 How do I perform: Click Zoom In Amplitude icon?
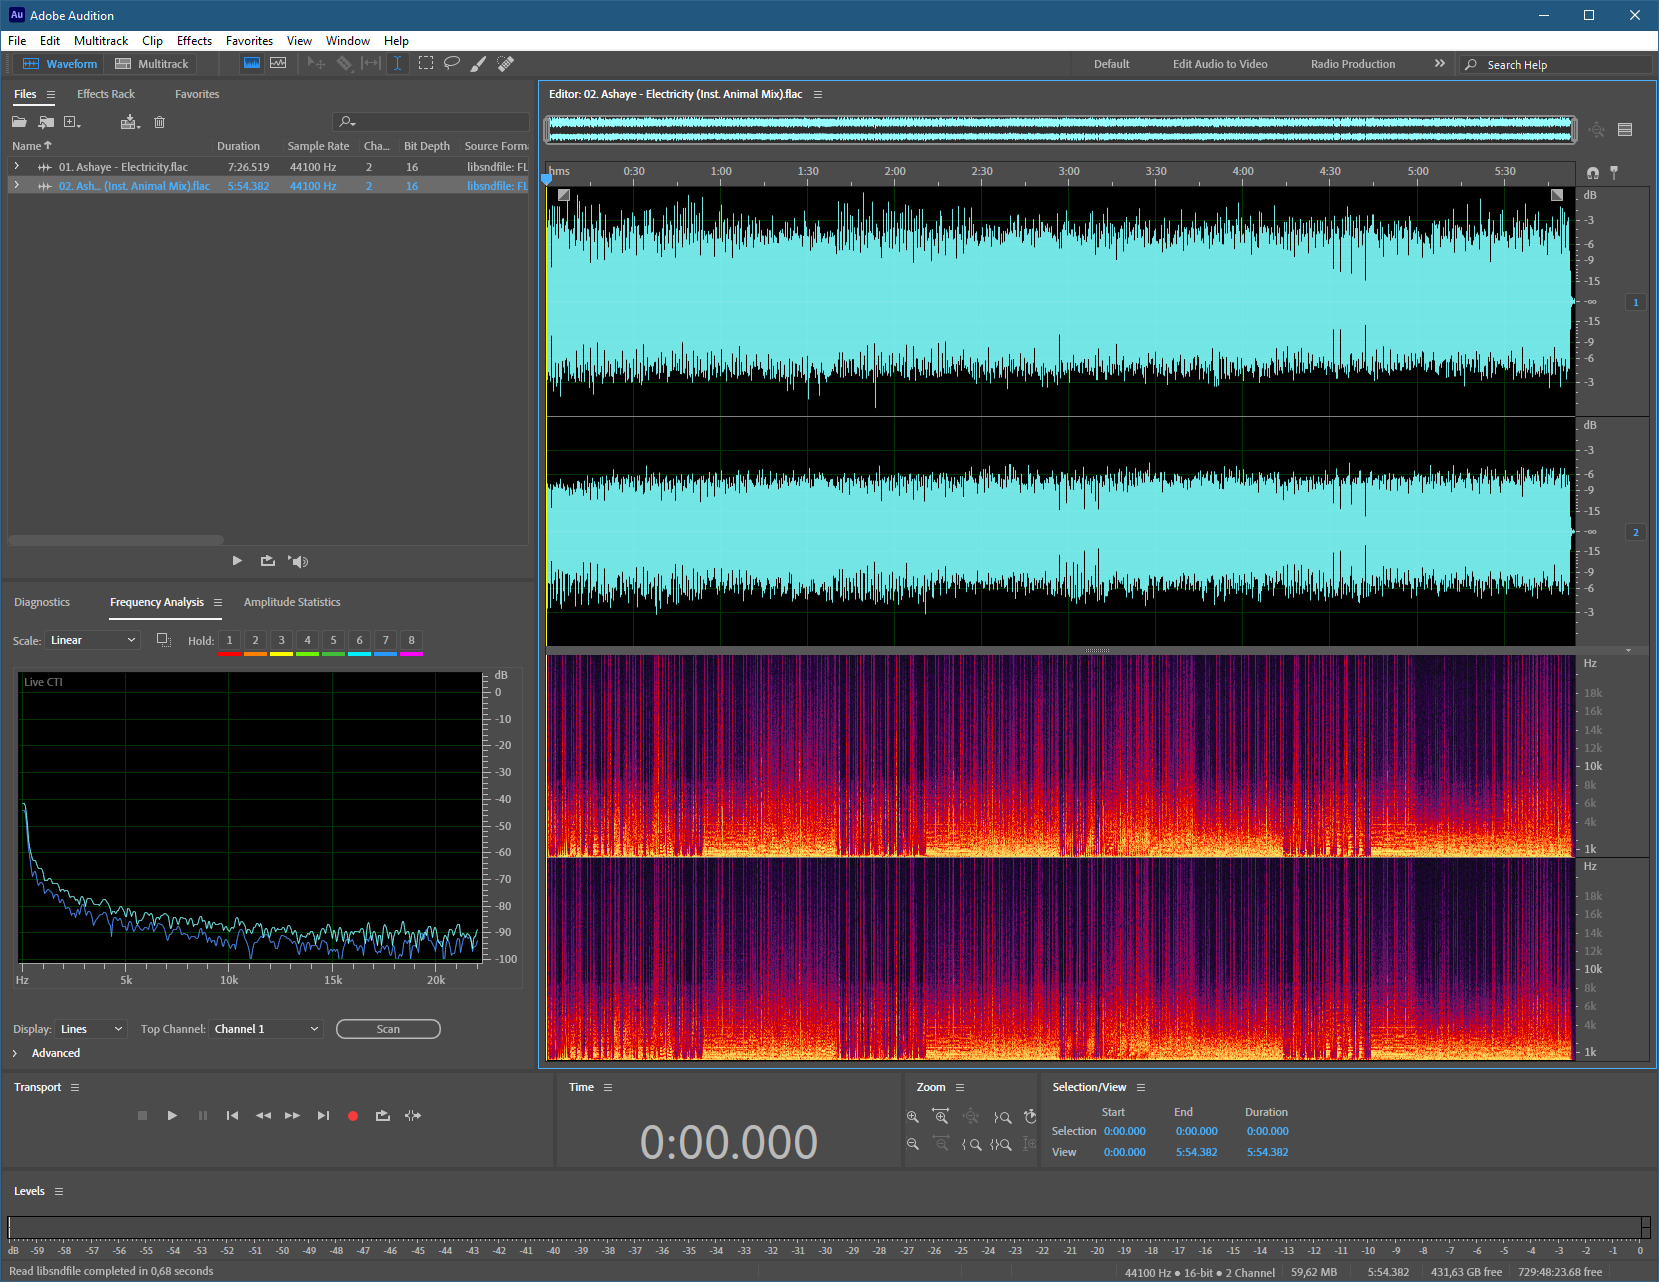[x=912, y=1116]
